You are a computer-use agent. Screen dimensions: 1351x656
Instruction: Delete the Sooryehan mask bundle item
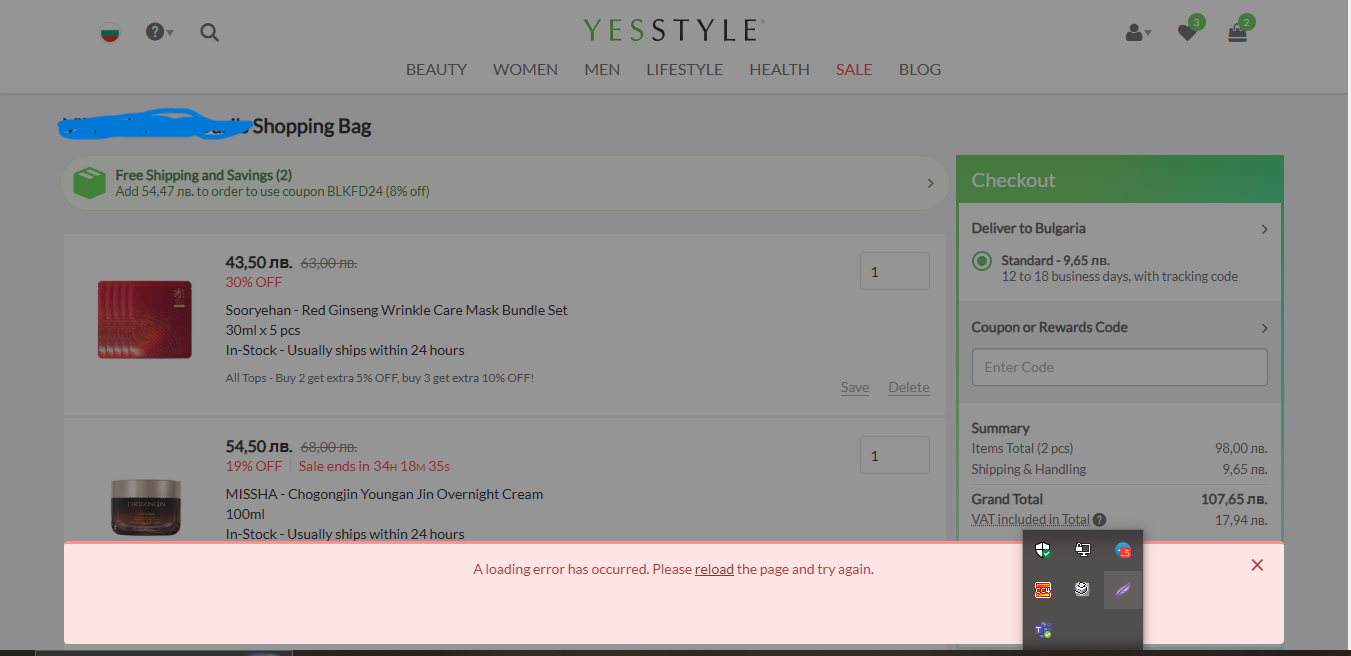908,387
